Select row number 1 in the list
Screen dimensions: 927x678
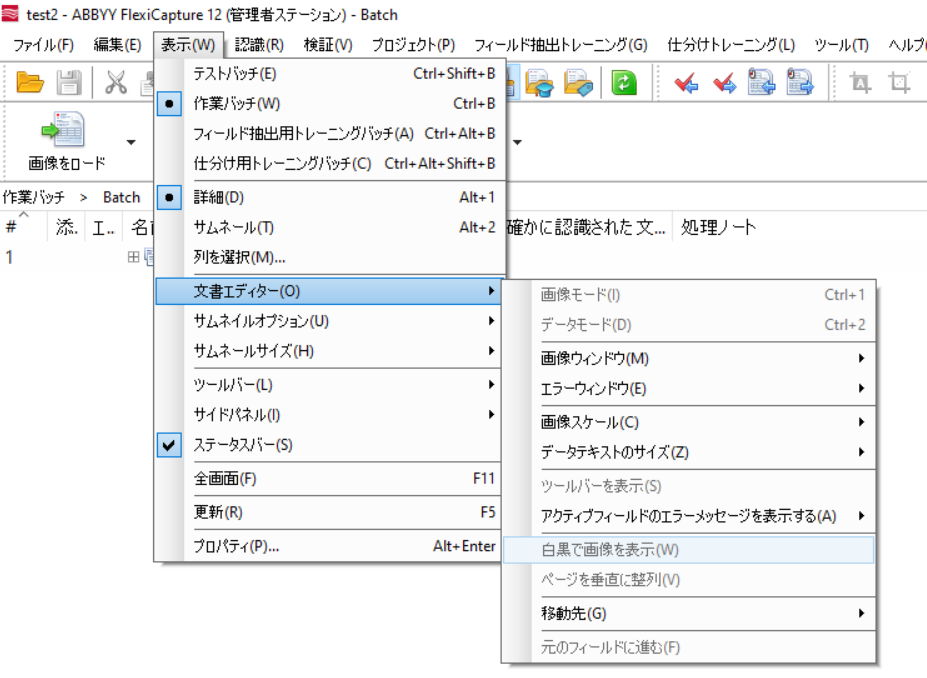point(9,257)
